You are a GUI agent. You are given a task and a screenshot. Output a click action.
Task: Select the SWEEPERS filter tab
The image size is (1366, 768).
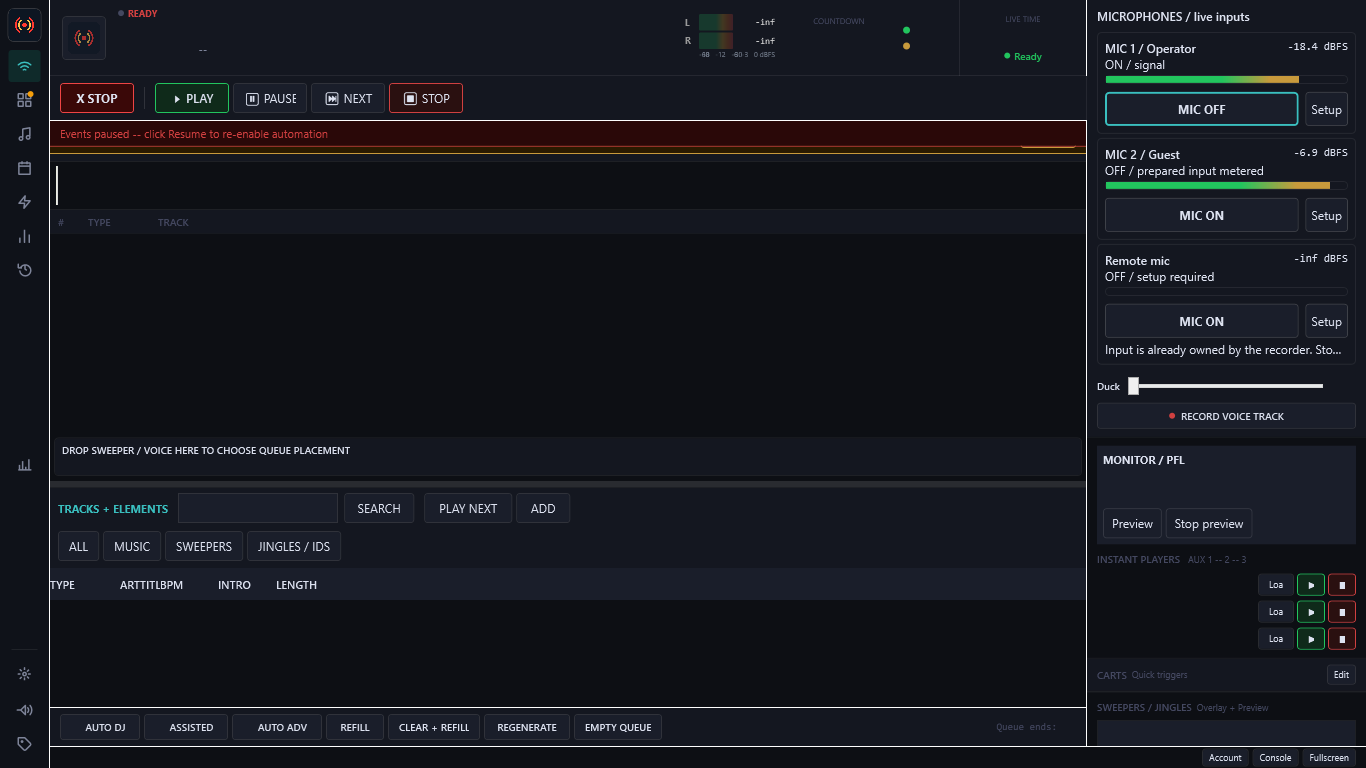point(204,546)
